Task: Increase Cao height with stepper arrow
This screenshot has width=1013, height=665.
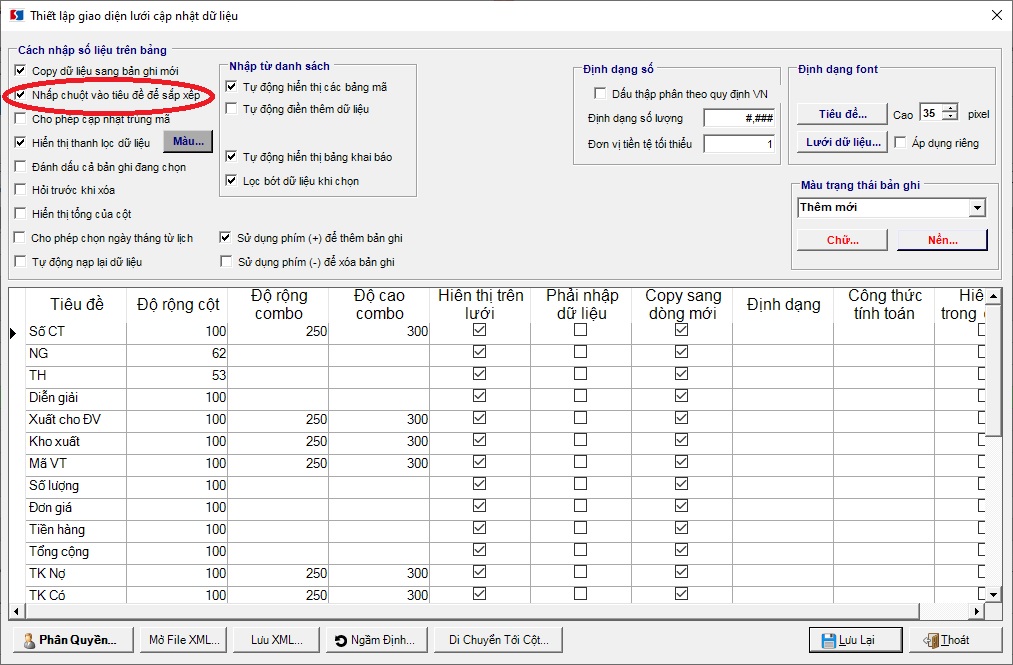Action: pos(950,109)
